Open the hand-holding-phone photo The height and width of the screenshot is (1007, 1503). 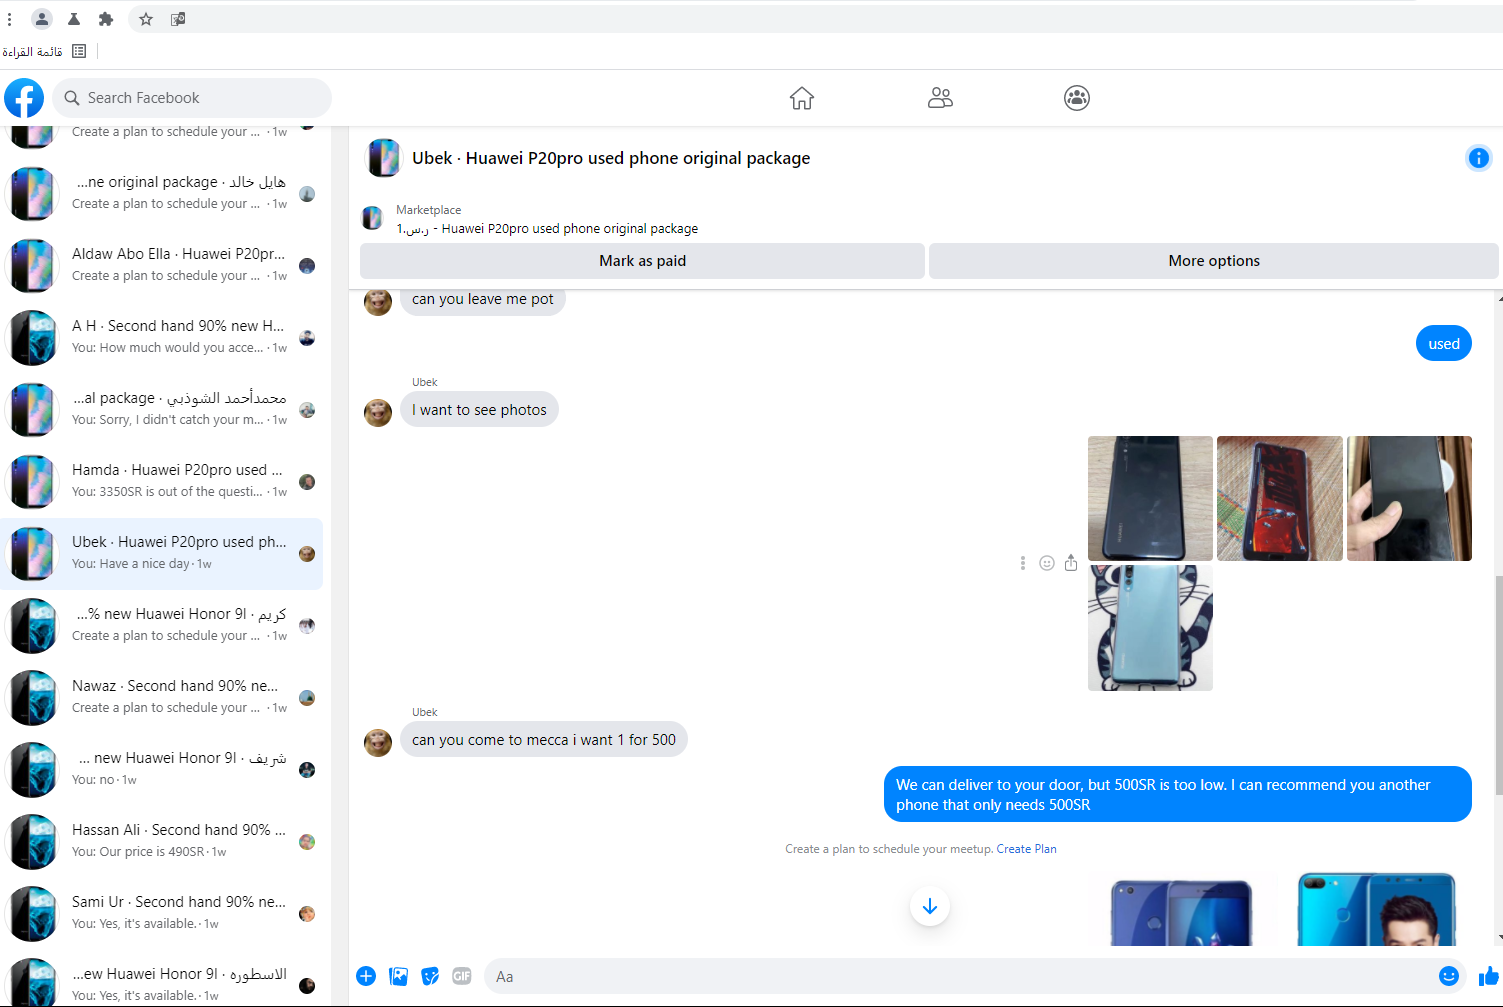1409,498
